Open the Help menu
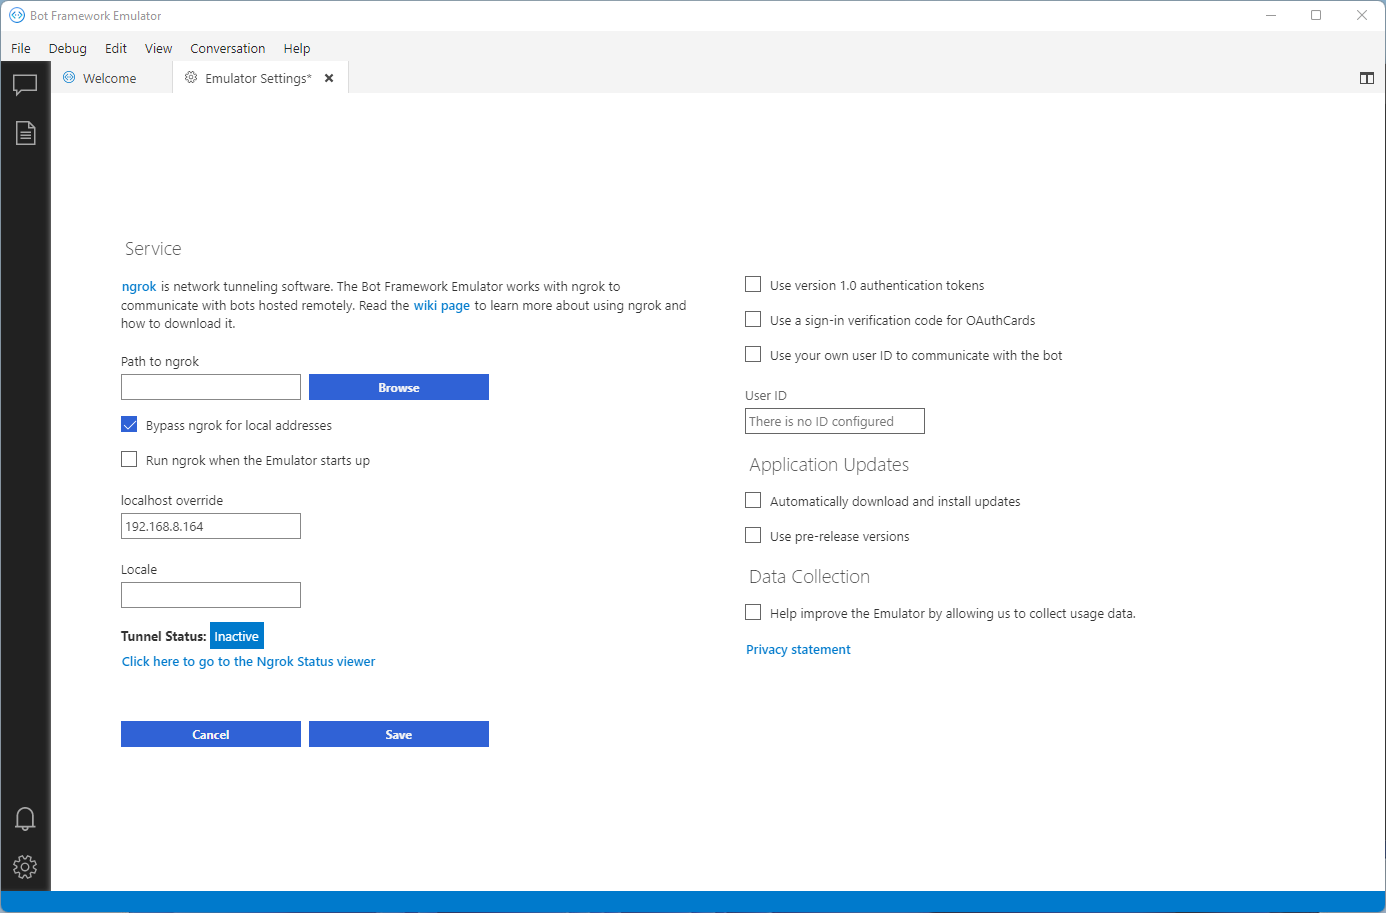The width and height of the screenshot is (1386, 913). coord(297,48)
